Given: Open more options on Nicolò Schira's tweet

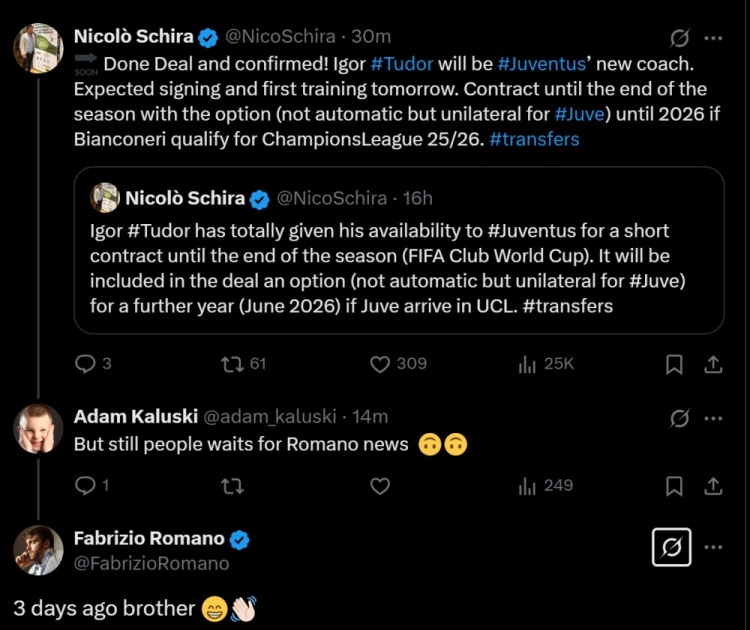Looking at the screenshot, I should point(713,38).
